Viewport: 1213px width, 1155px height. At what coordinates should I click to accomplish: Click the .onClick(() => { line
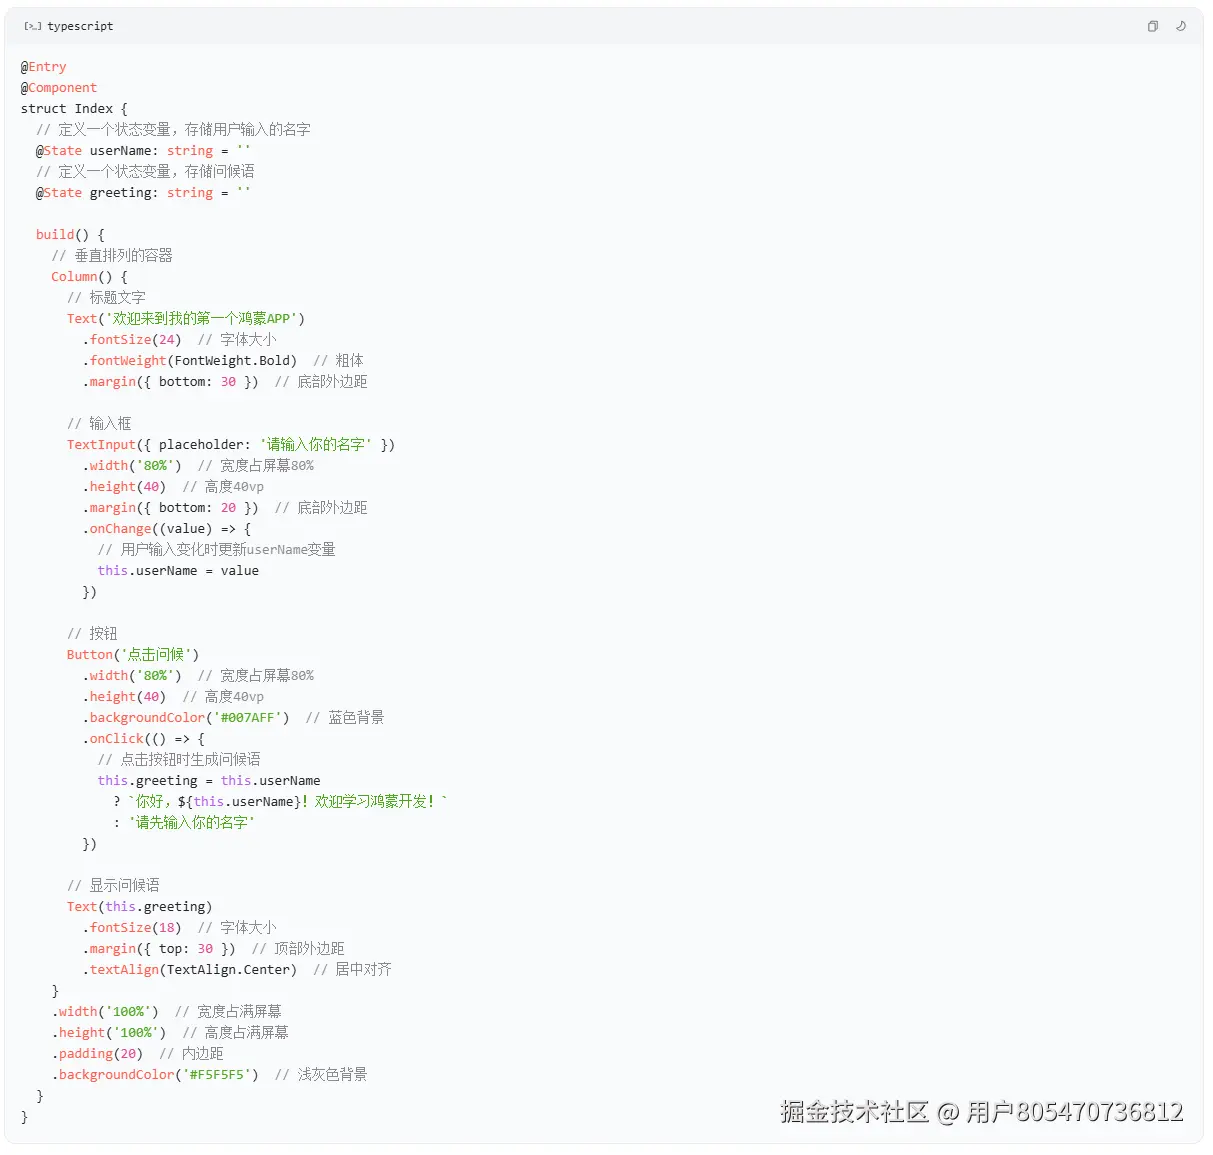[144, 739]
